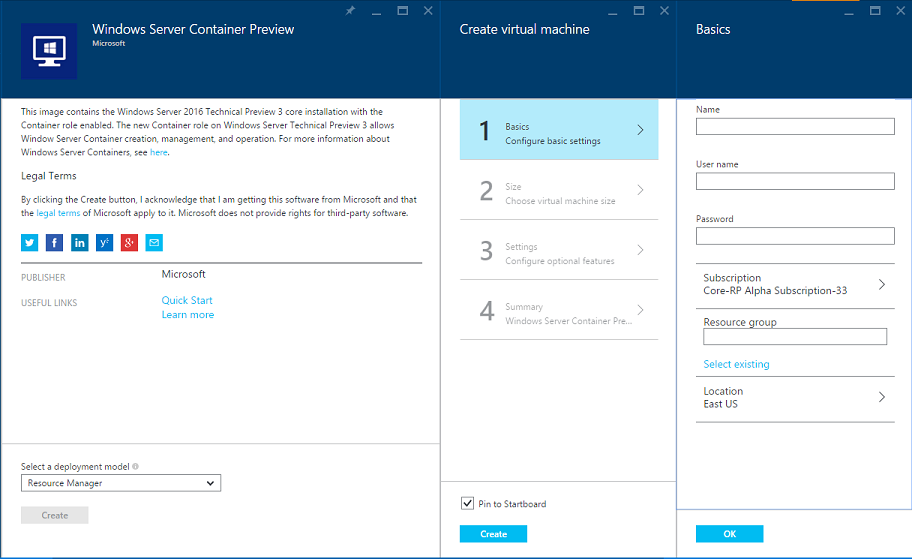
Task: Focus the Name input field
Action: (795, 127)
